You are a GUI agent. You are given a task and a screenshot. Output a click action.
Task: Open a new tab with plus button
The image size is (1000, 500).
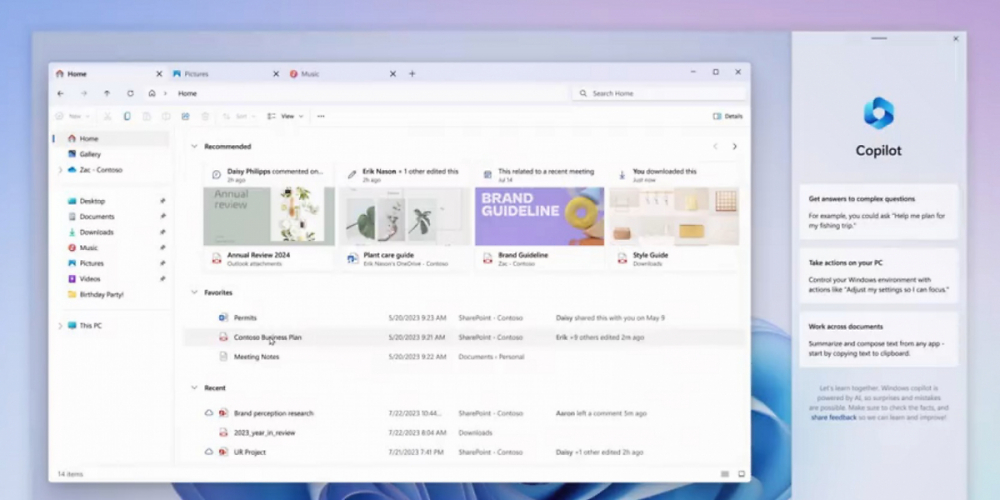click(x=412, y=74)
